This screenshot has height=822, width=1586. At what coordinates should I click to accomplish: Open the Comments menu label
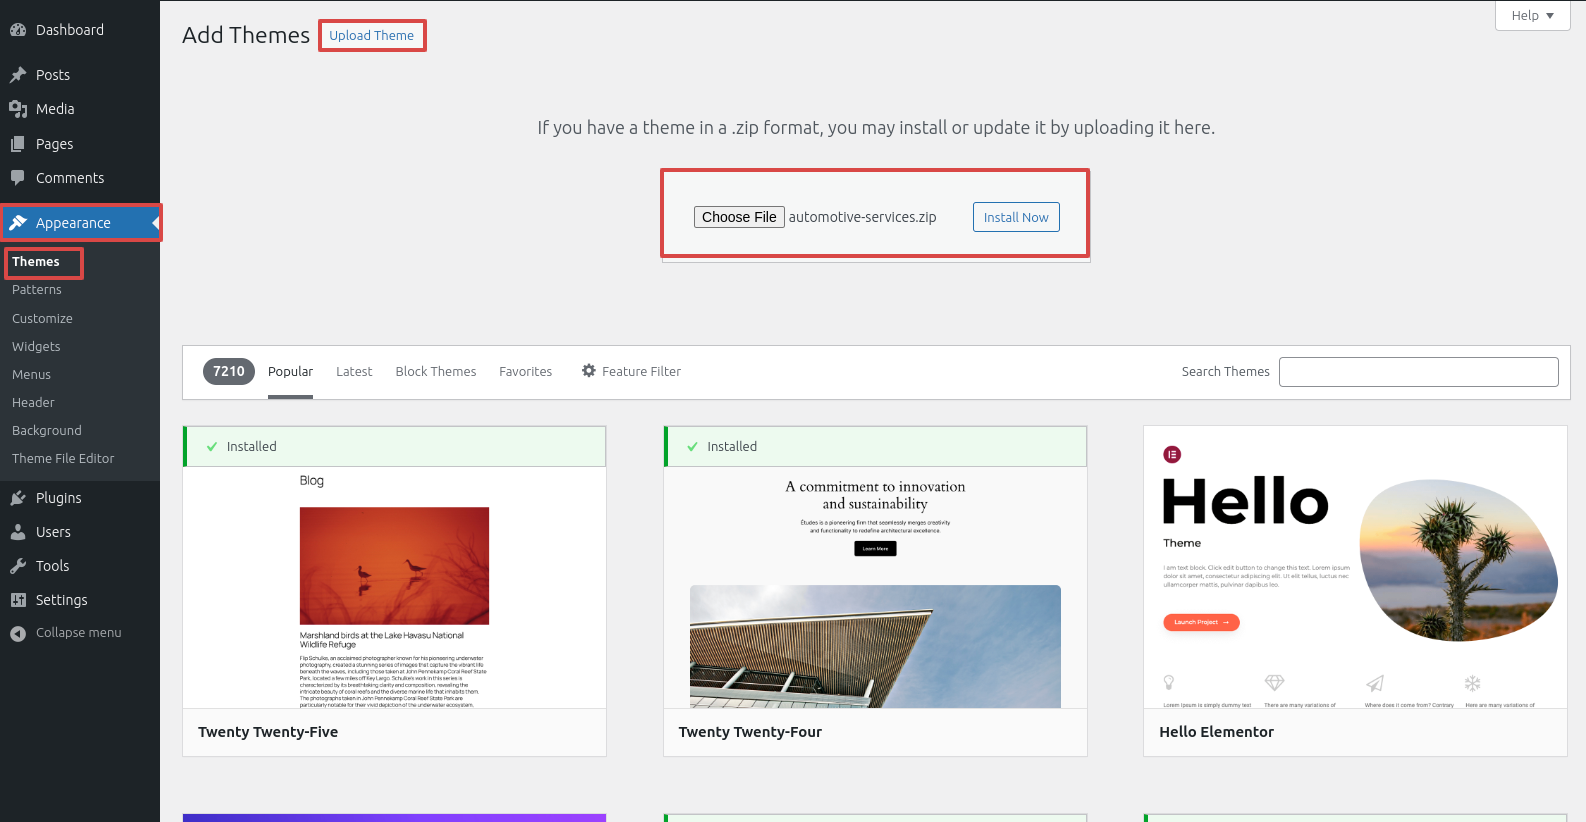pos(70,178)
